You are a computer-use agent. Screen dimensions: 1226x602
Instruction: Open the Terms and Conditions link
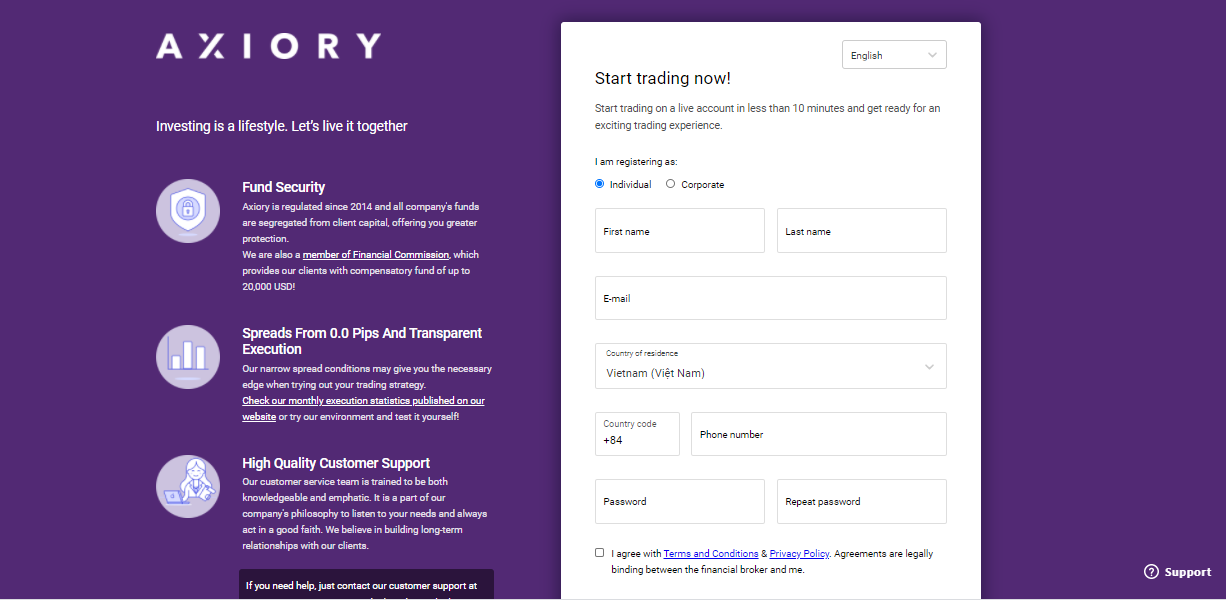click(711, 554)
